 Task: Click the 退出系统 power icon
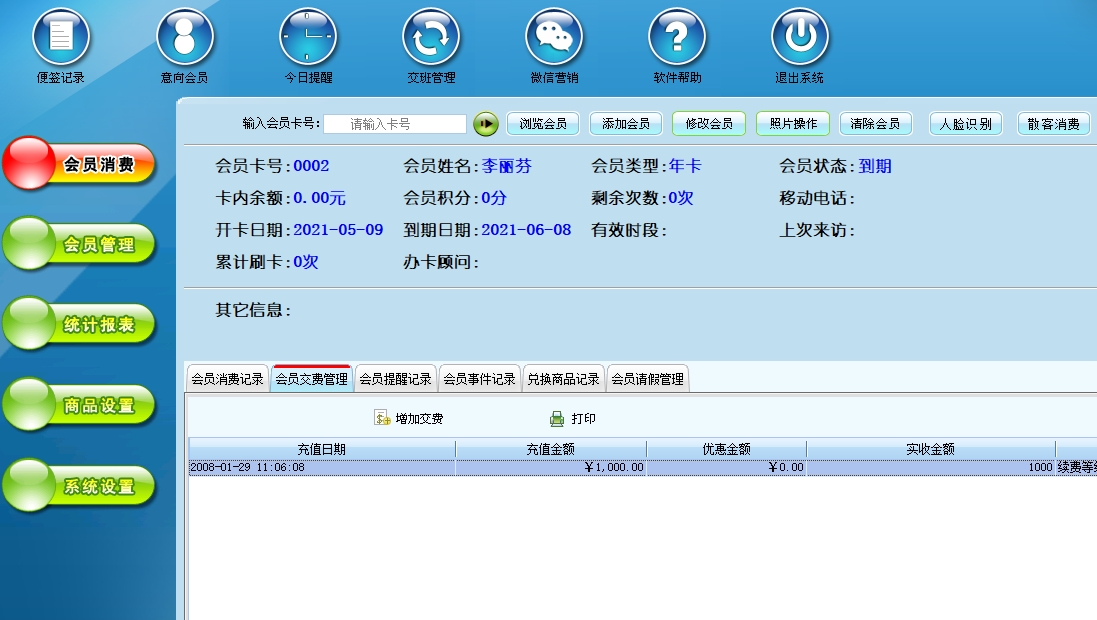(799, 37)
